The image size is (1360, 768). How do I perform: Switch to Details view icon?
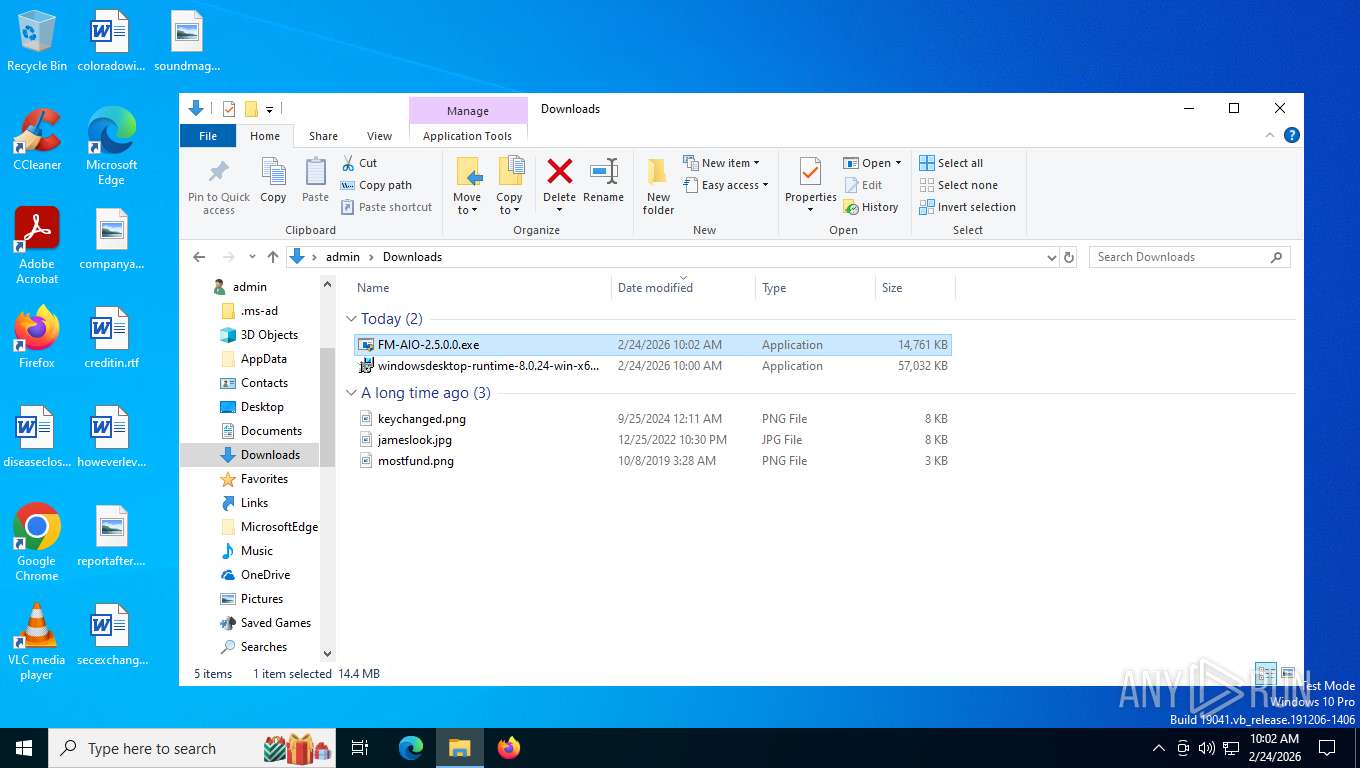(1266, 674)
